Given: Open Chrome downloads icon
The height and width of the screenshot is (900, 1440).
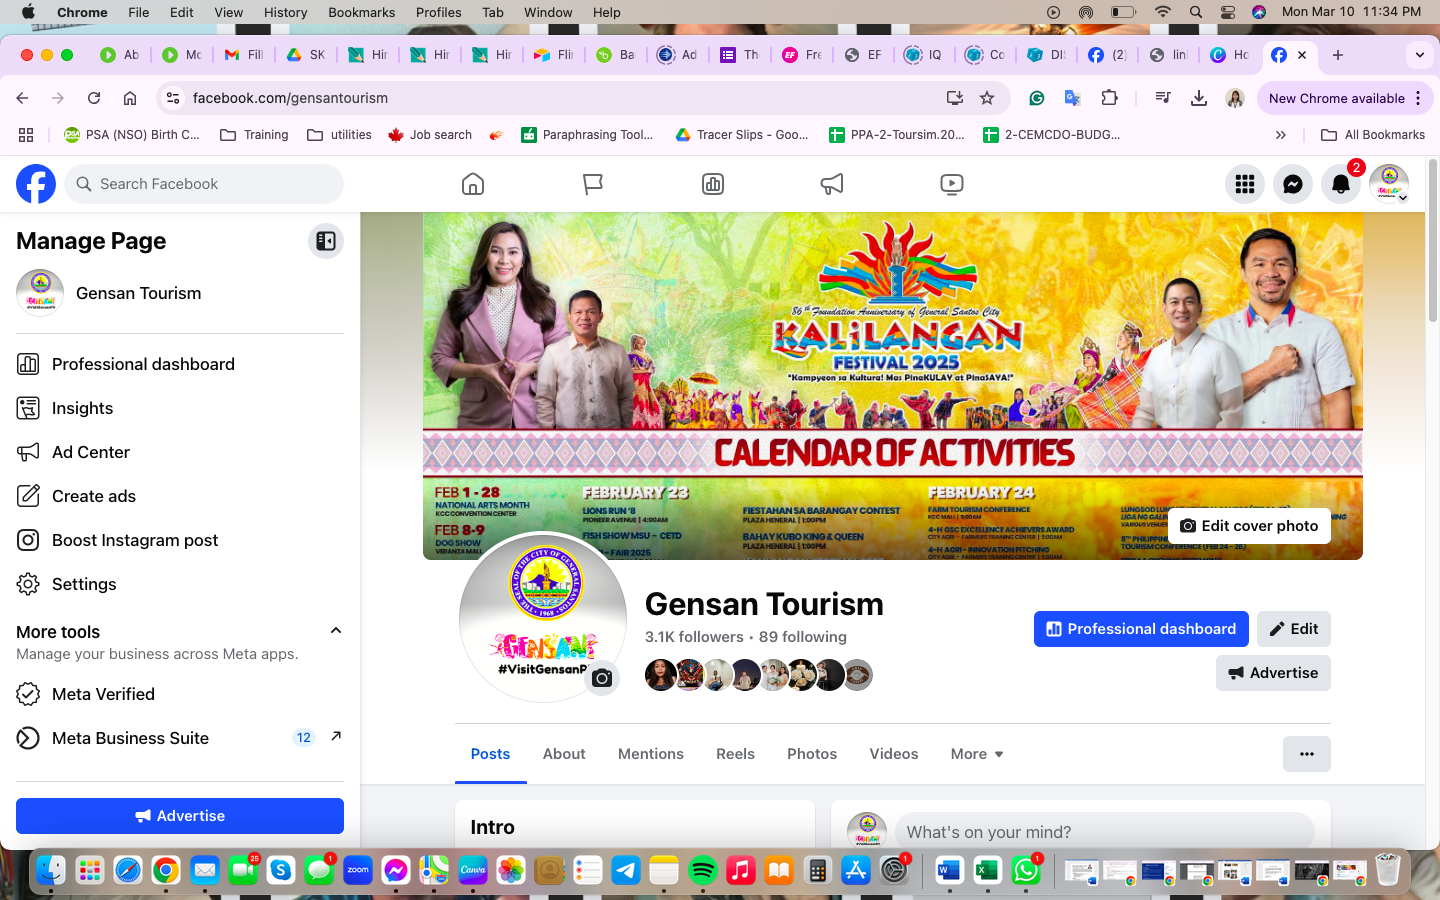Looking at the screenshot, I should point(1199,98).
